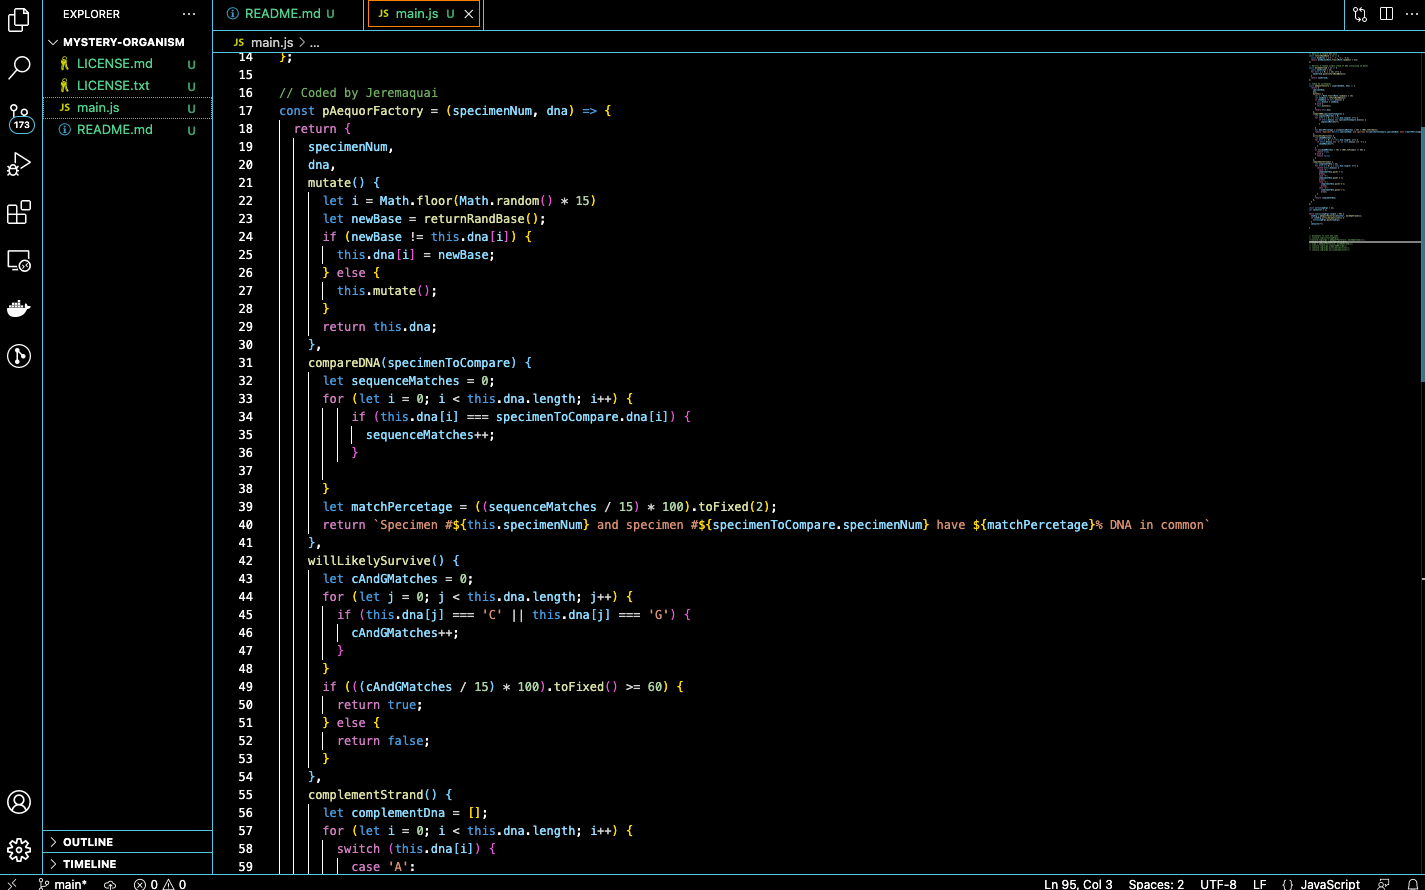Open the remote window indicator in status bar
This screenshot has height=890, width=1425.
click(12, 884)
